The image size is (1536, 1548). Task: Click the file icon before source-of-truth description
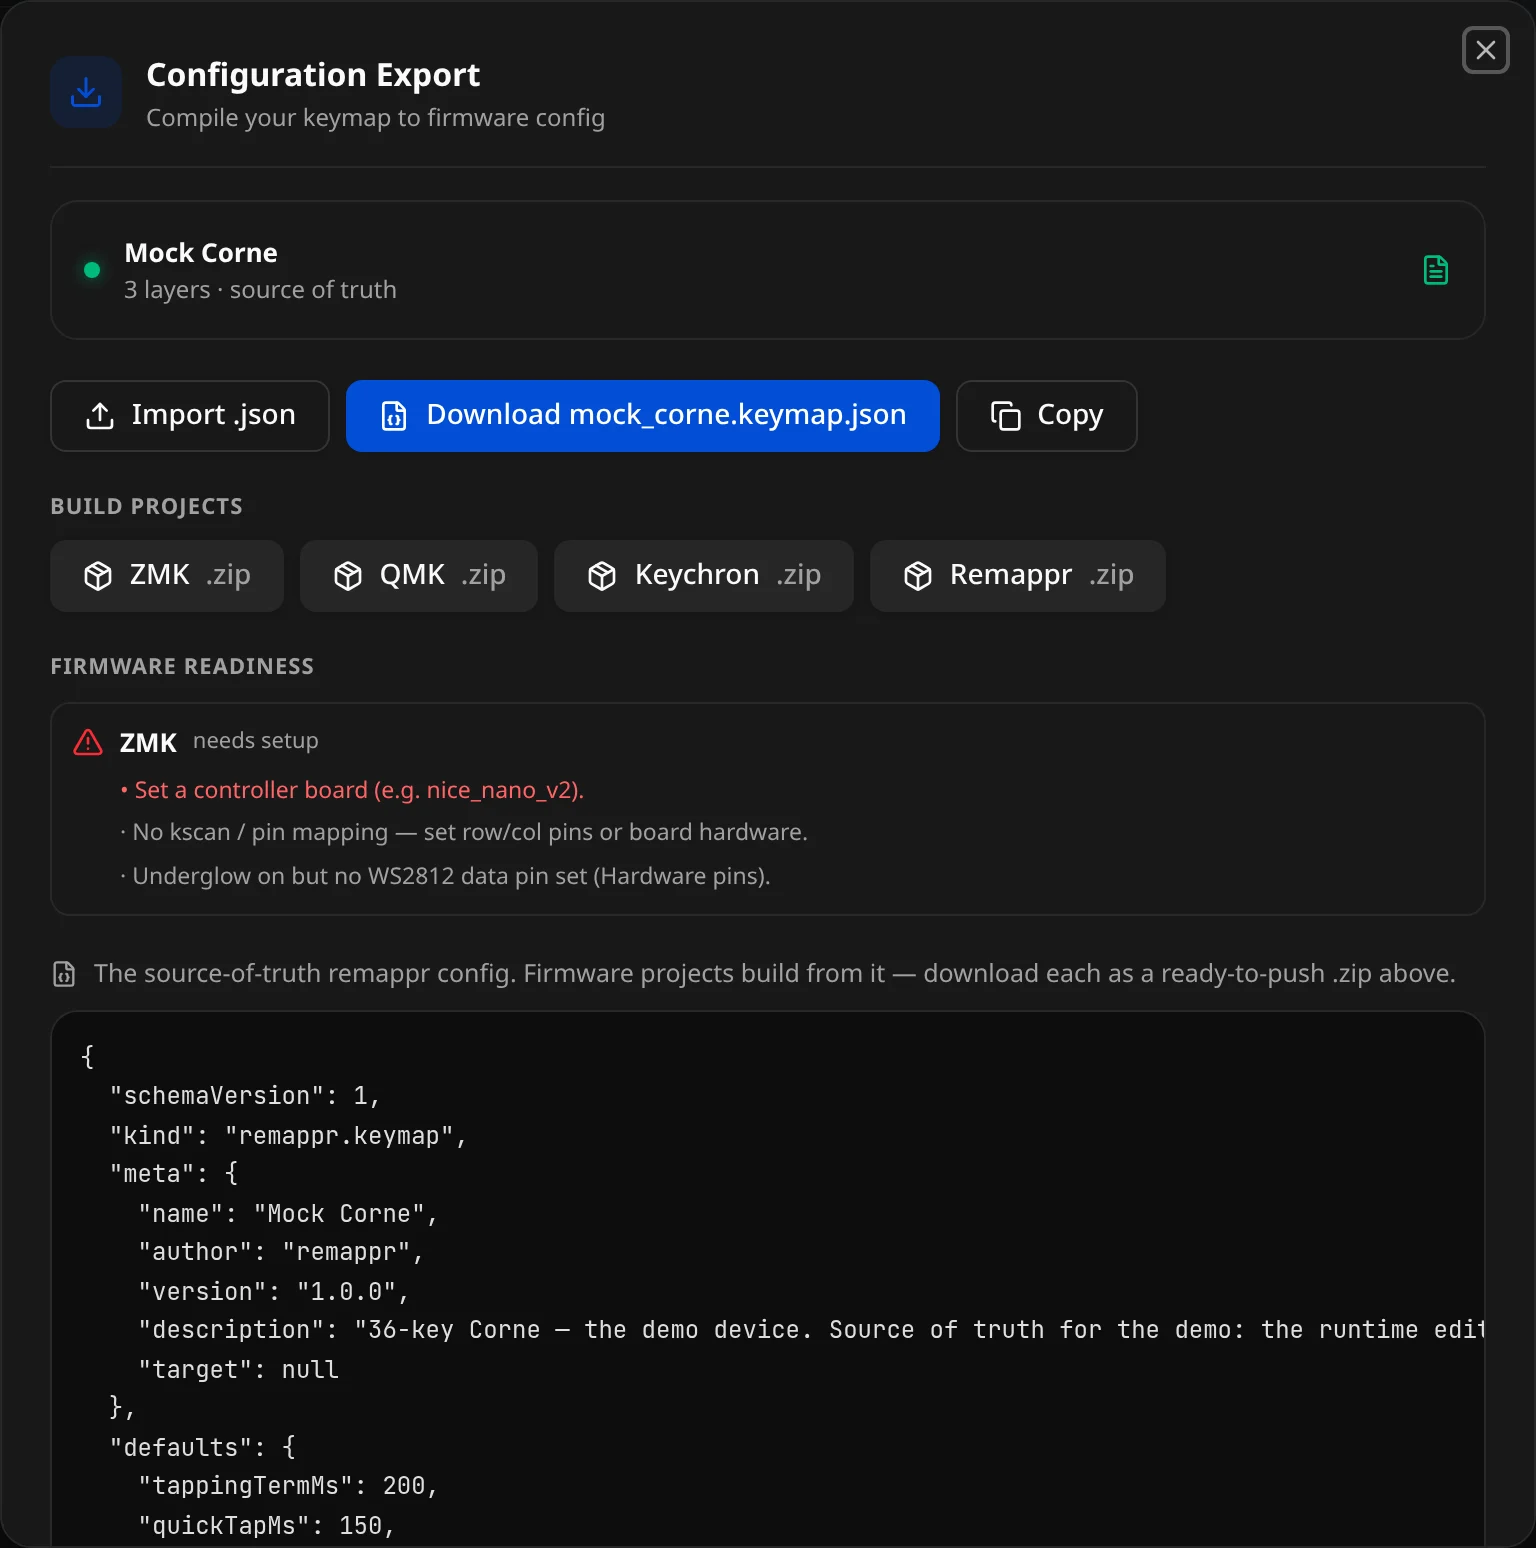coord(64,974)
